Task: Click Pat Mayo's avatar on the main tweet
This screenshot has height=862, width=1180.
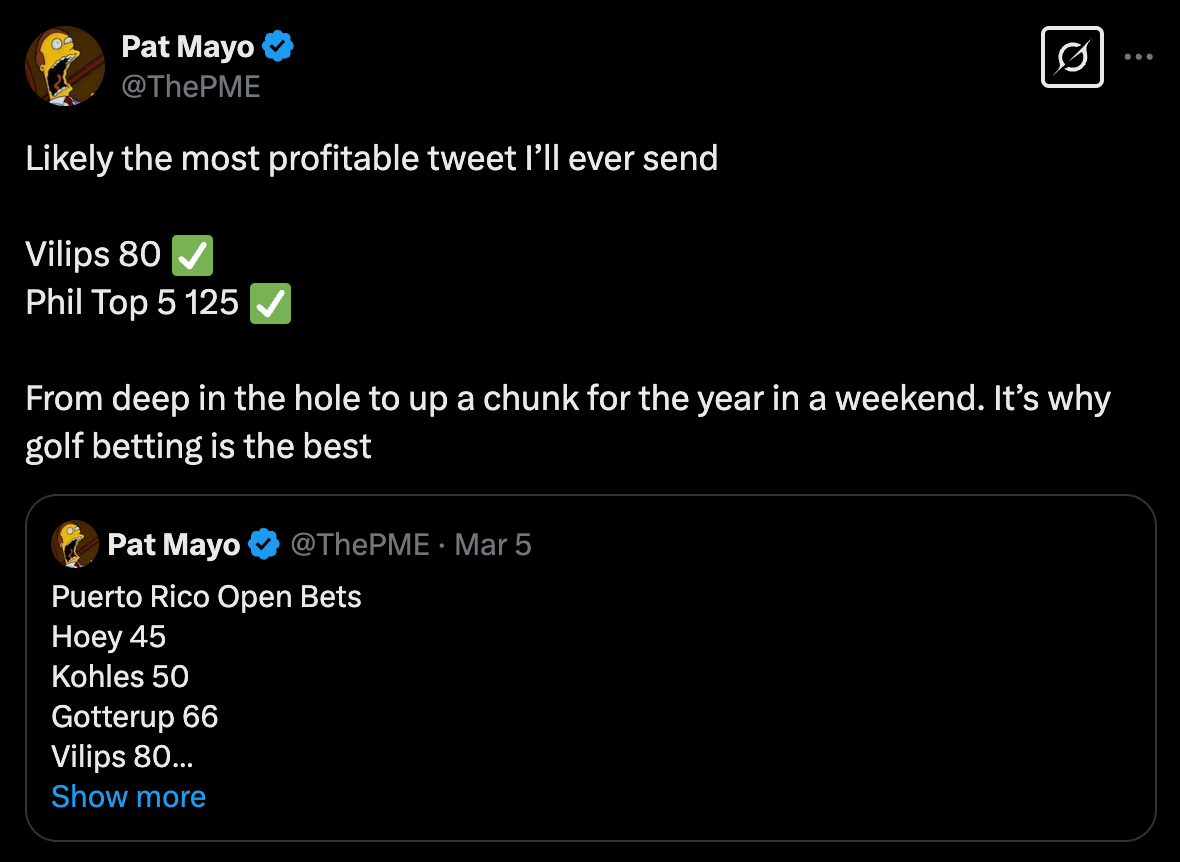Action: (x=65, y=65)
